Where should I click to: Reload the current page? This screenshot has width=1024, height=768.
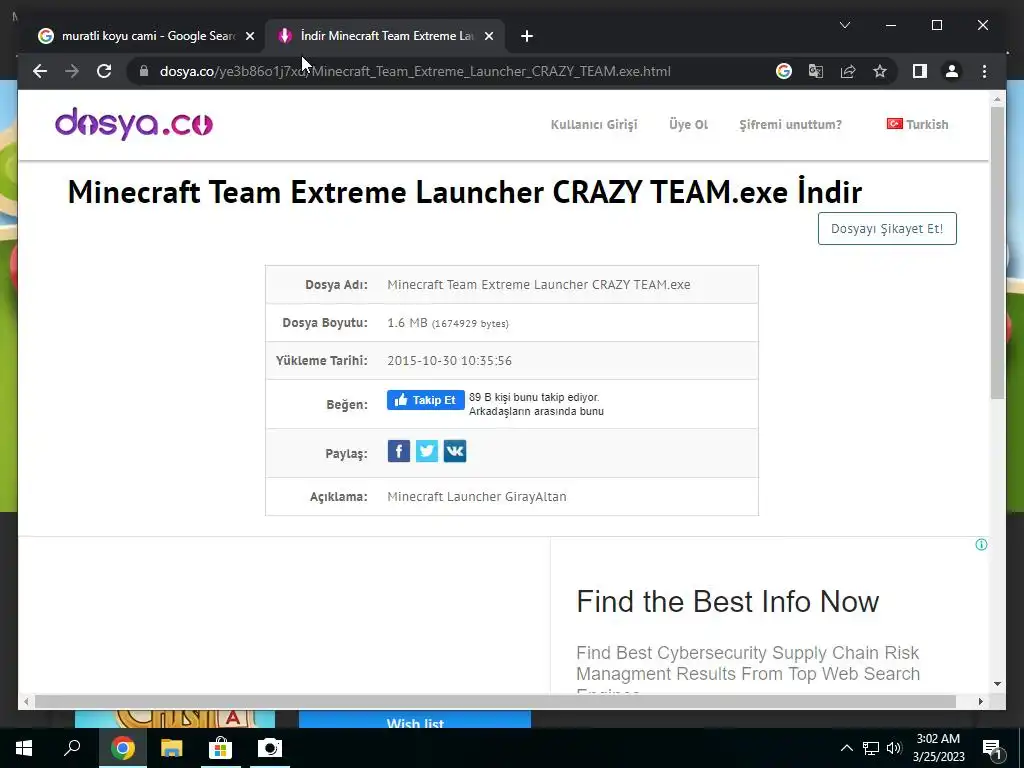click(x=104, y=71)
